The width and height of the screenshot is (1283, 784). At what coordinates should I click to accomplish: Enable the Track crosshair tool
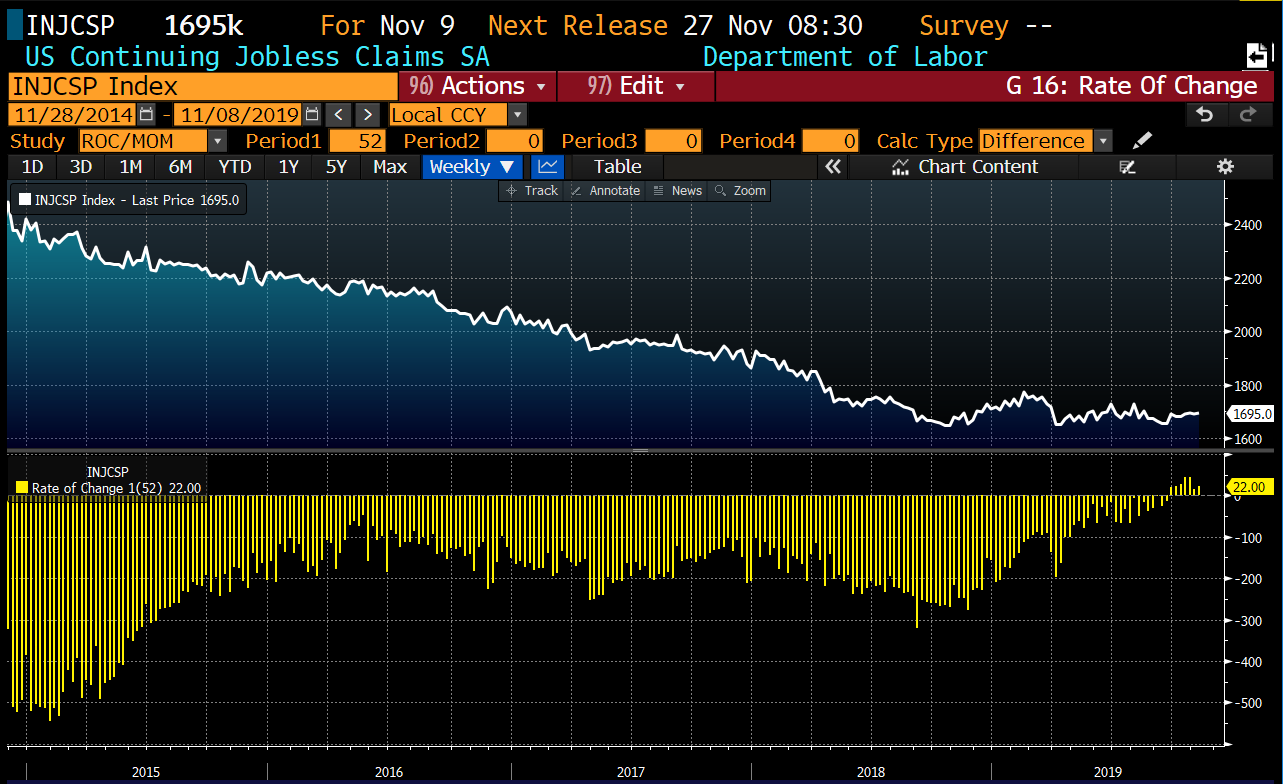[533, 190]
